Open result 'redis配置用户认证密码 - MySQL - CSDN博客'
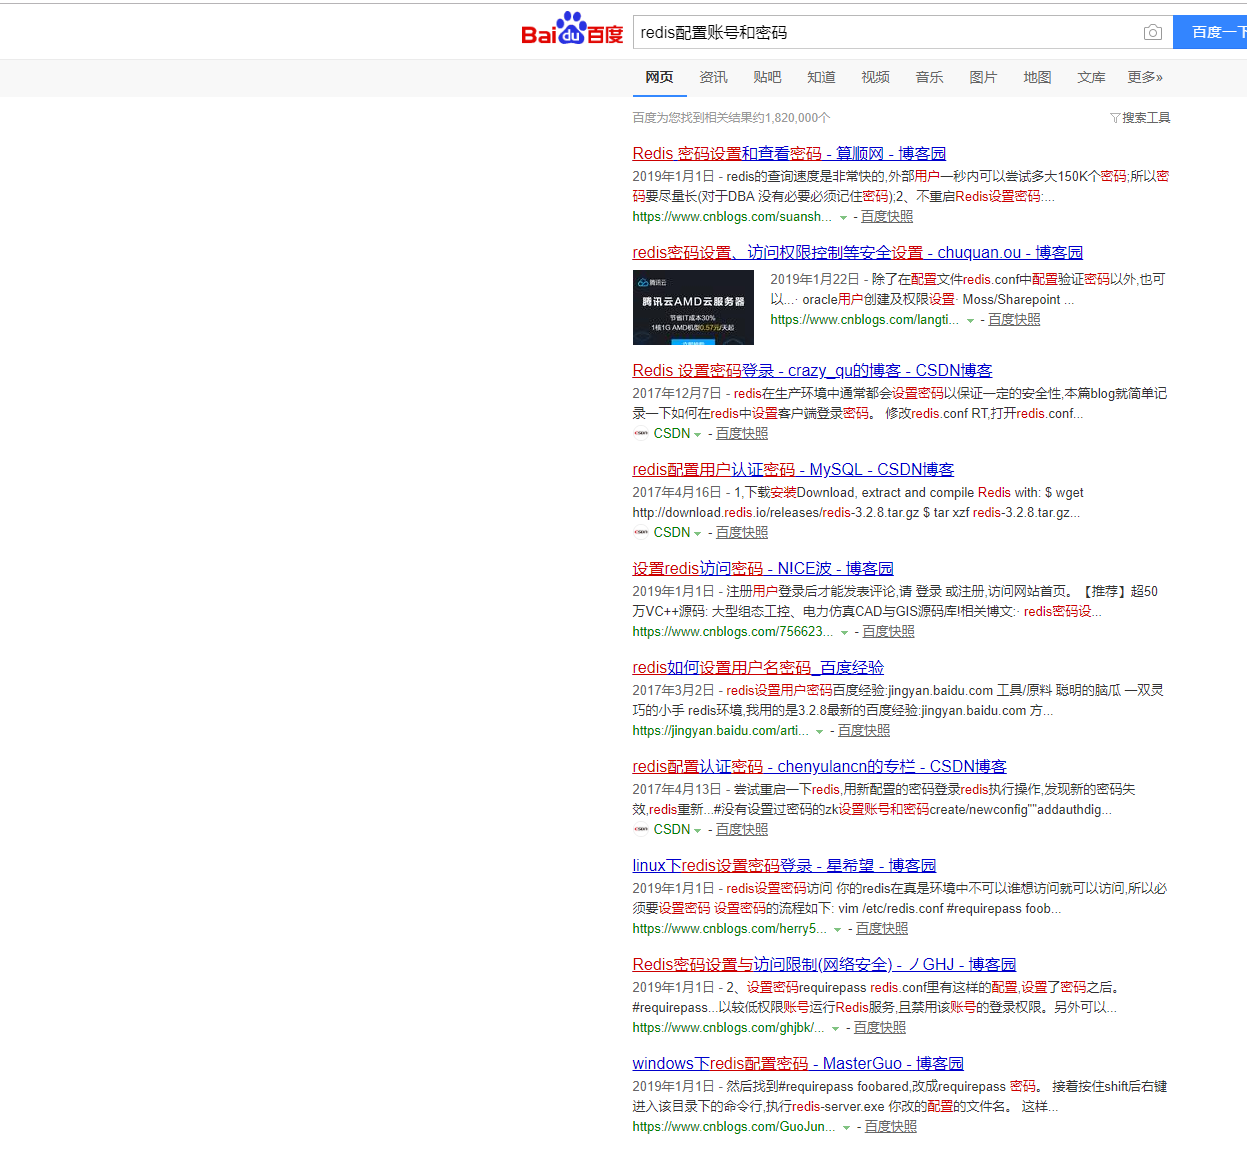Screen dimensions: 1247x1157 [793, 469]
